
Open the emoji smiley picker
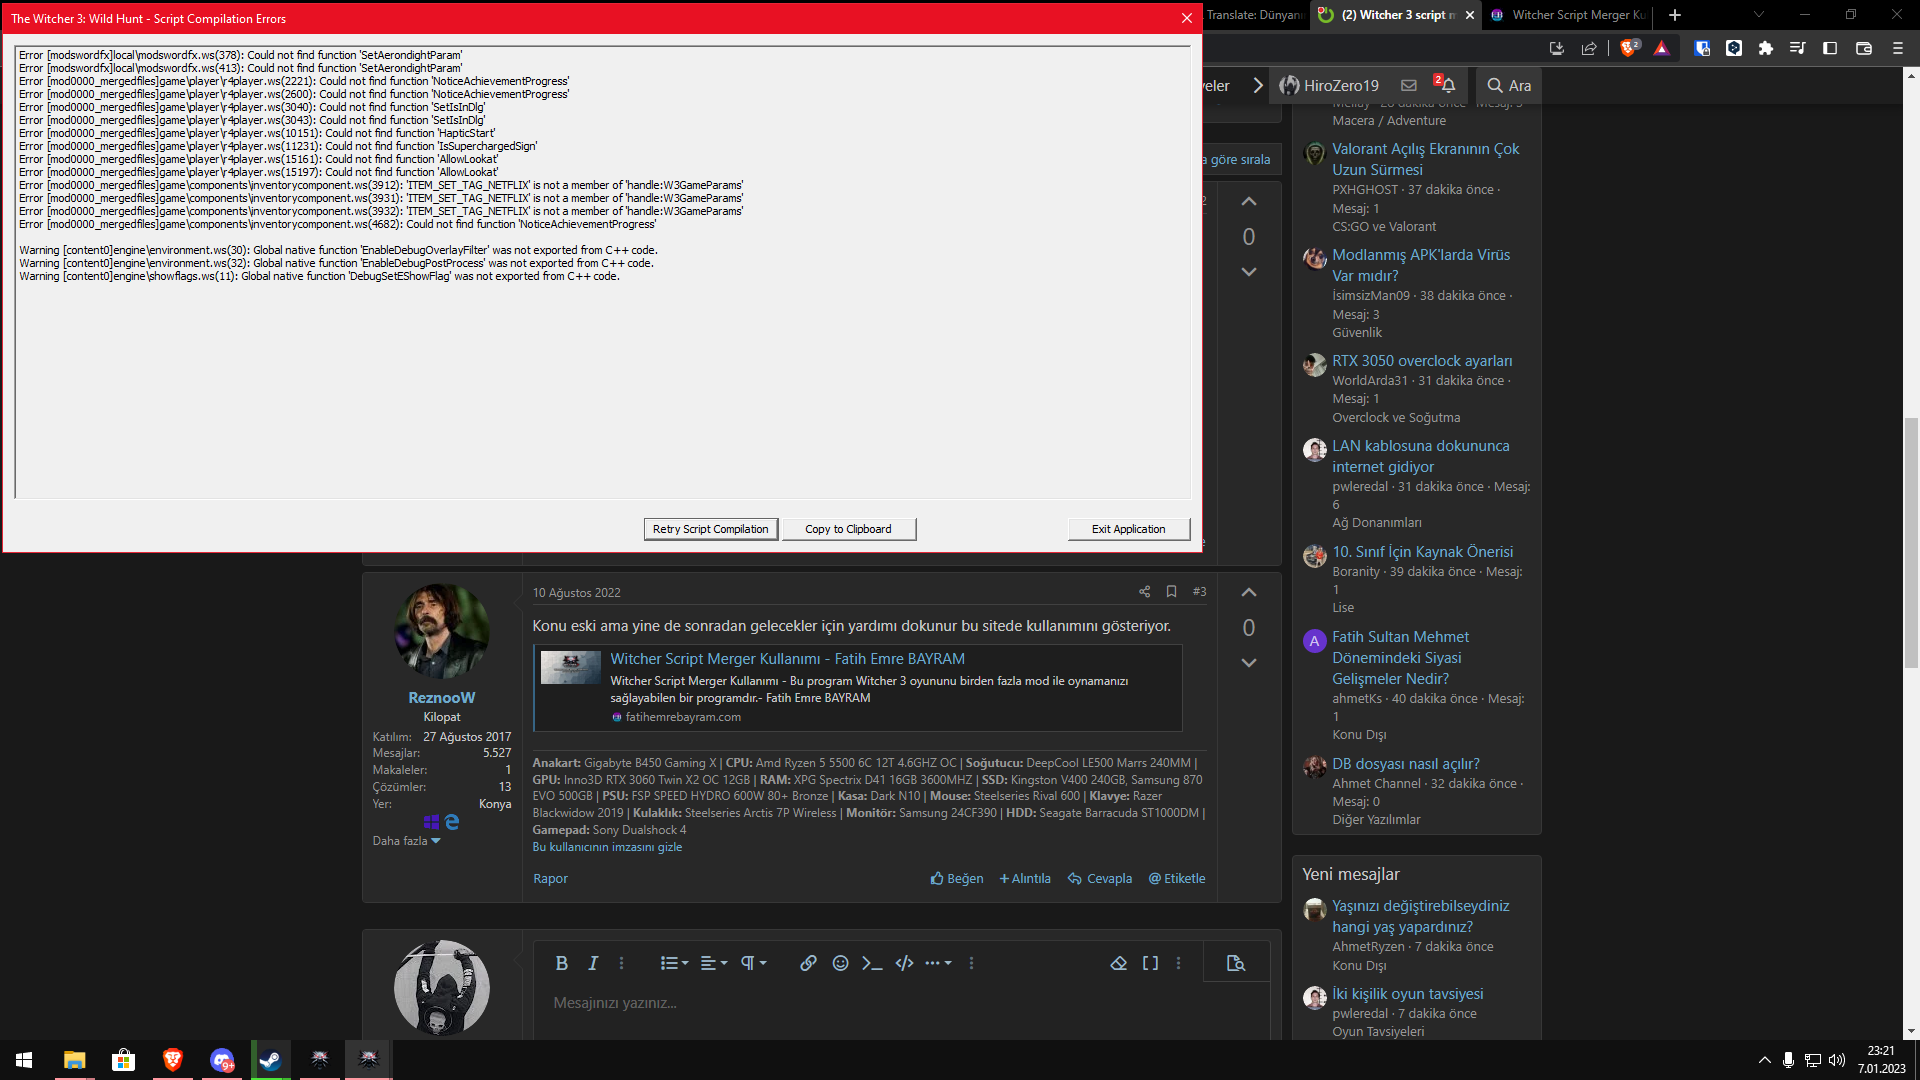coord(840,963)
